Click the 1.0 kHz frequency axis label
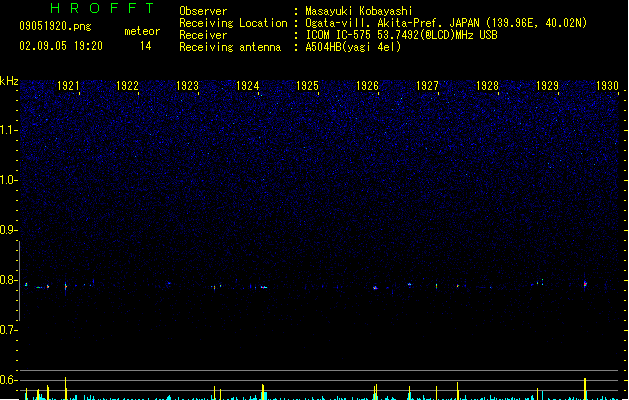 (8, 180)
